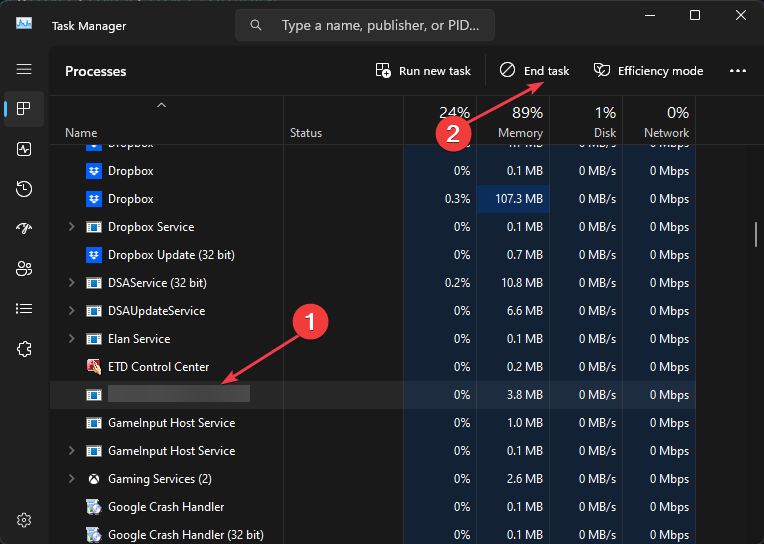Click the 0.3% CPU cell
Image resolution: width=764 pixels, height=544 pixels.
pyautogui.click(x=440, y=199)
